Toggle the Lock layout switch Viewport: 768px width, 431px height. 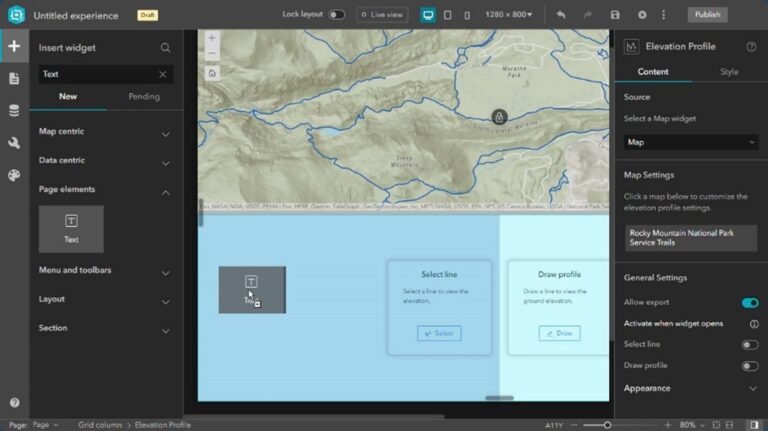[x=336, y=15]
